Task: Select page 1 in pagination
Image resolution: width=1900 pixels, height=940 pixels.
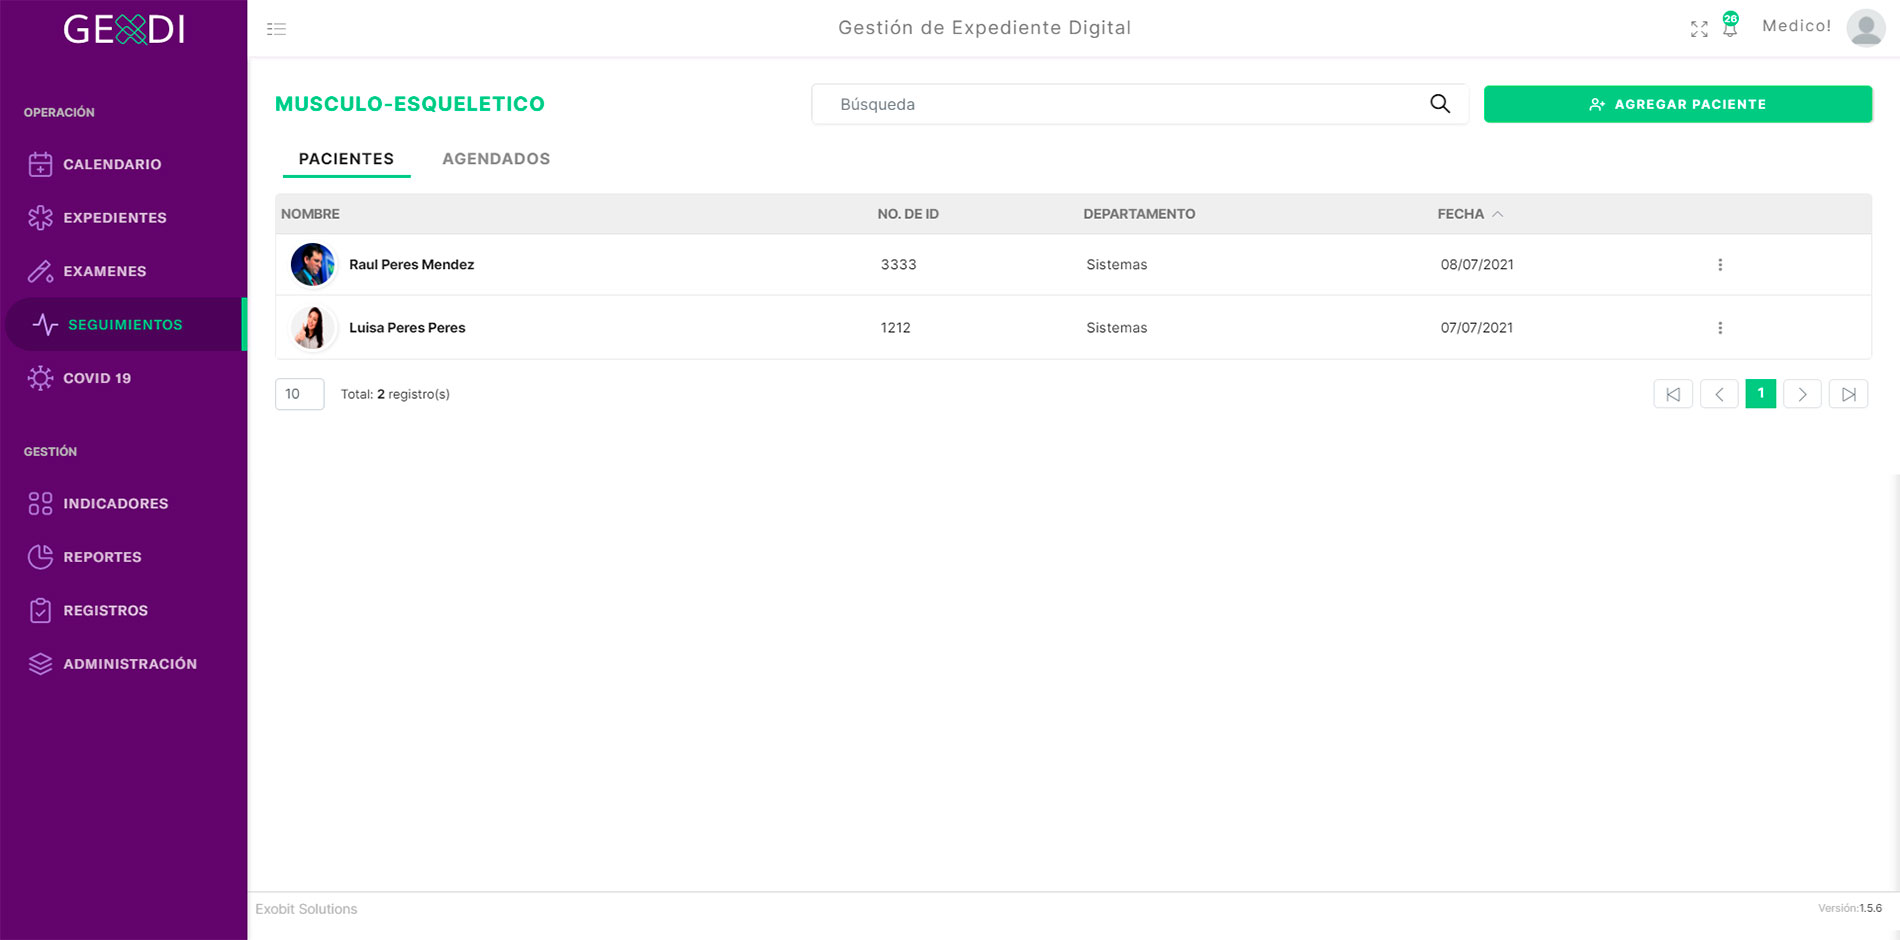Action: (x=1761, y=394)
